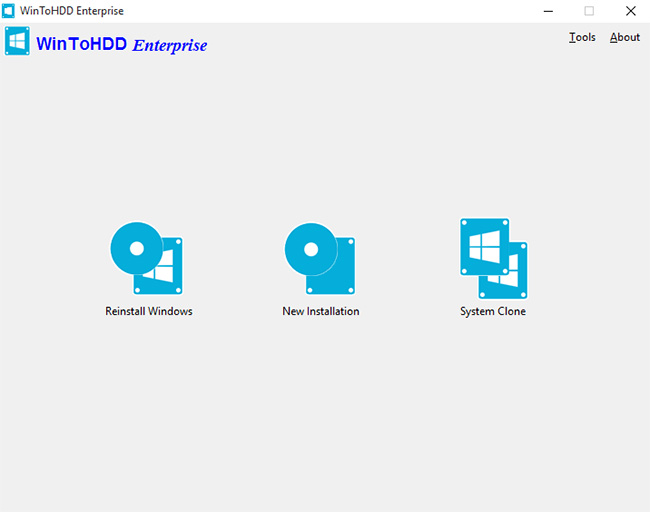Click the title bar app icon
Image resolution: width=650 pixels, height=512 pixels.
click(8, 11)
